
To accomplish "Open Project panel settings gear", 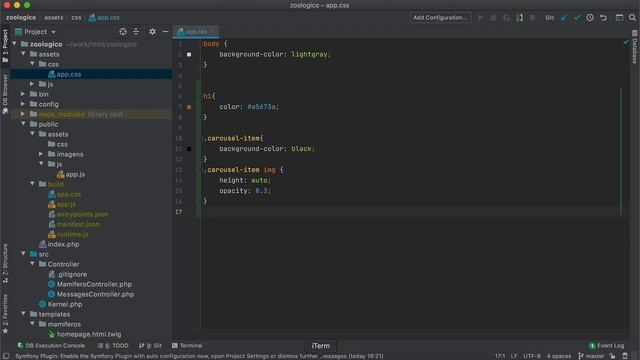I will coord(152,31).
